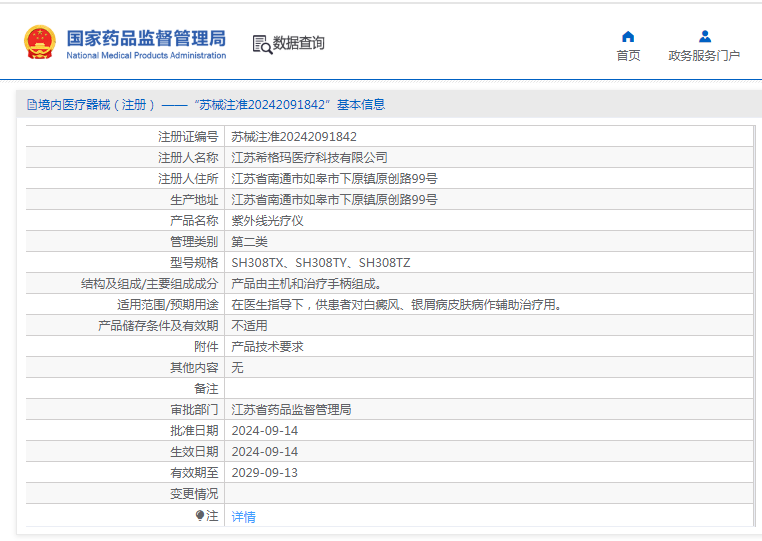Image resolution: width=762 pixels, height=541 pixels.
Task: Click the expiry date 2029-09-13
Action: 265,472
